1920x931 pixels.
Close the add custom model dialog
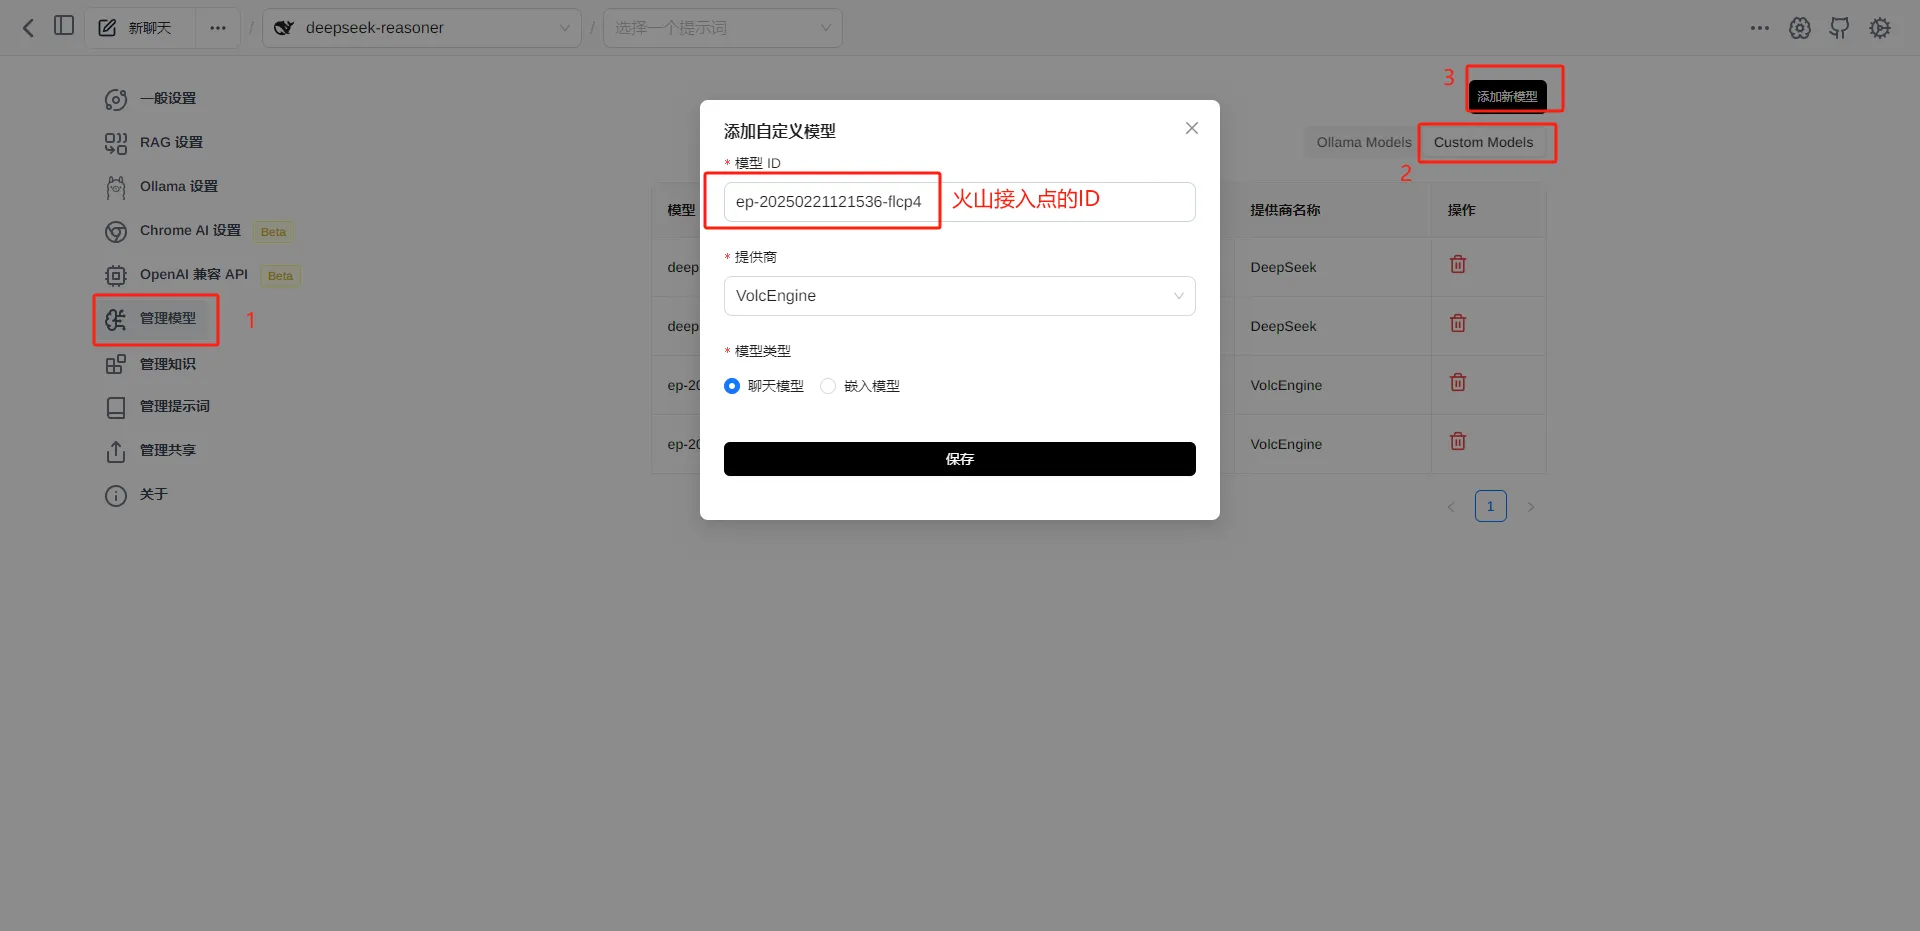coord(1191,128)
